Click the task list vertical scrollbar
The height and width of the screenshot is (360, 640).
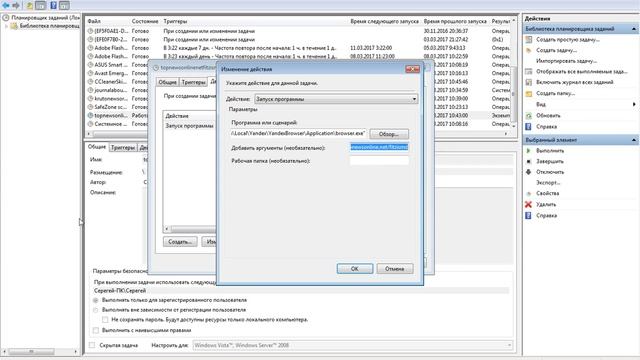513,73
